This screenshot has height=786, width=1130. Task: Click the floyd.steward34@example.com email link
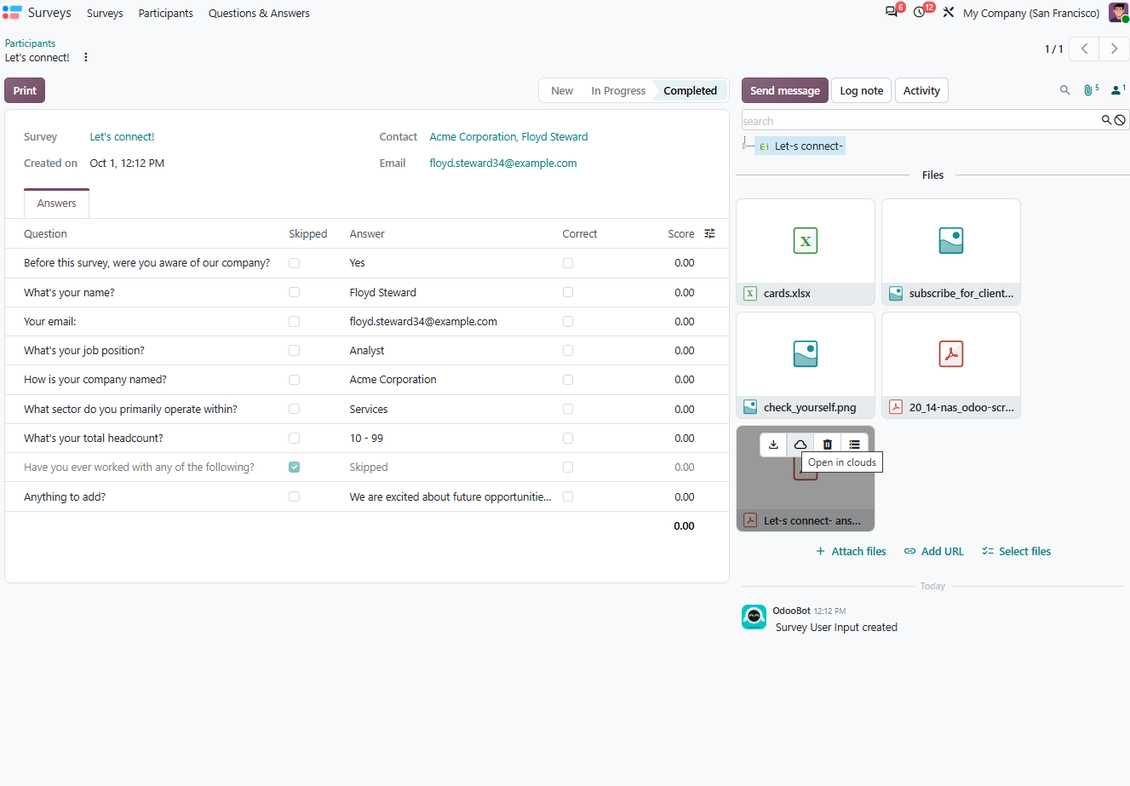[503, 164]
